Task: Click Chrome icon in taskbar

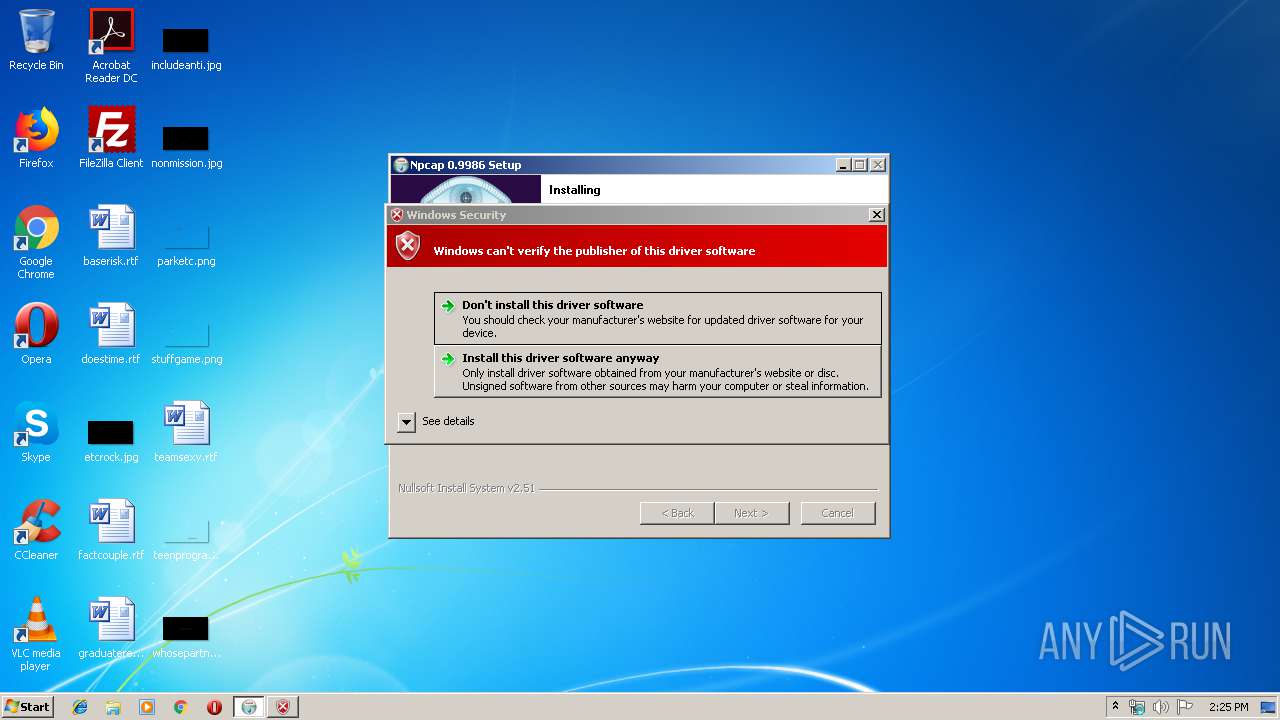Action: coord(181,707)
